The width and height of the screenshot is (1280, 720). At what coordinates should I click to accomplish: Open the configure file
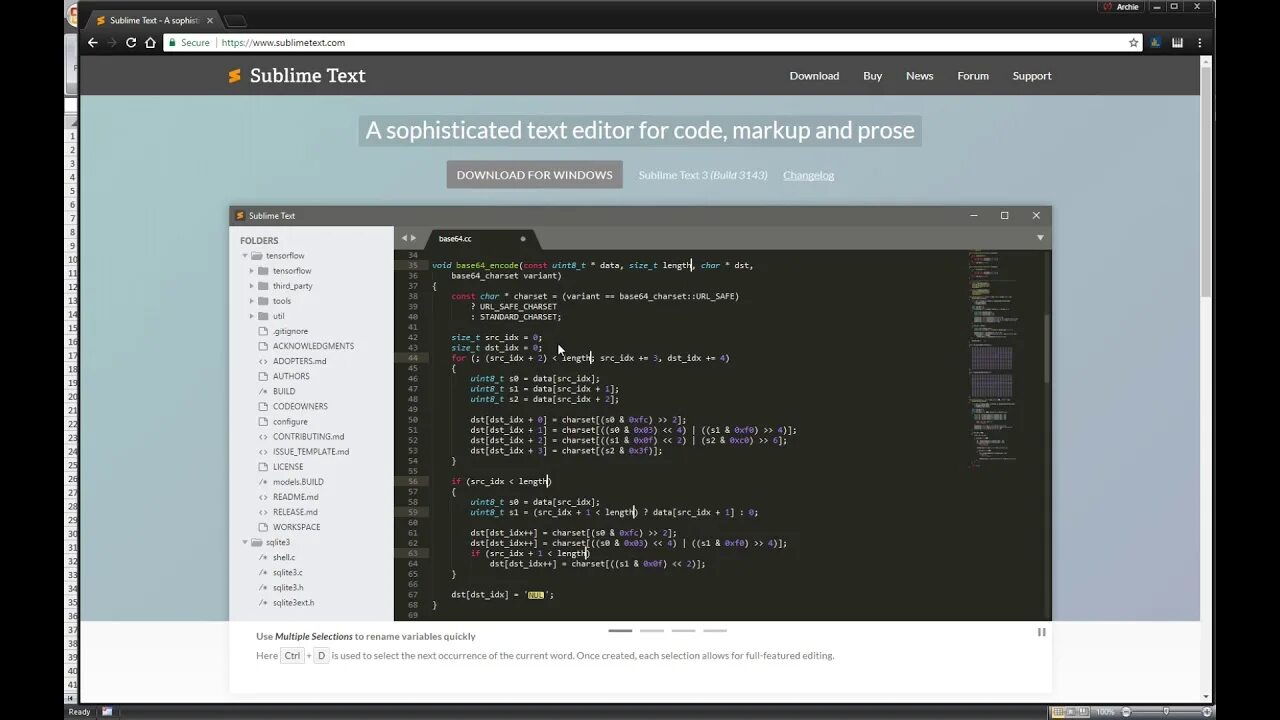click(x=290, y=422)
